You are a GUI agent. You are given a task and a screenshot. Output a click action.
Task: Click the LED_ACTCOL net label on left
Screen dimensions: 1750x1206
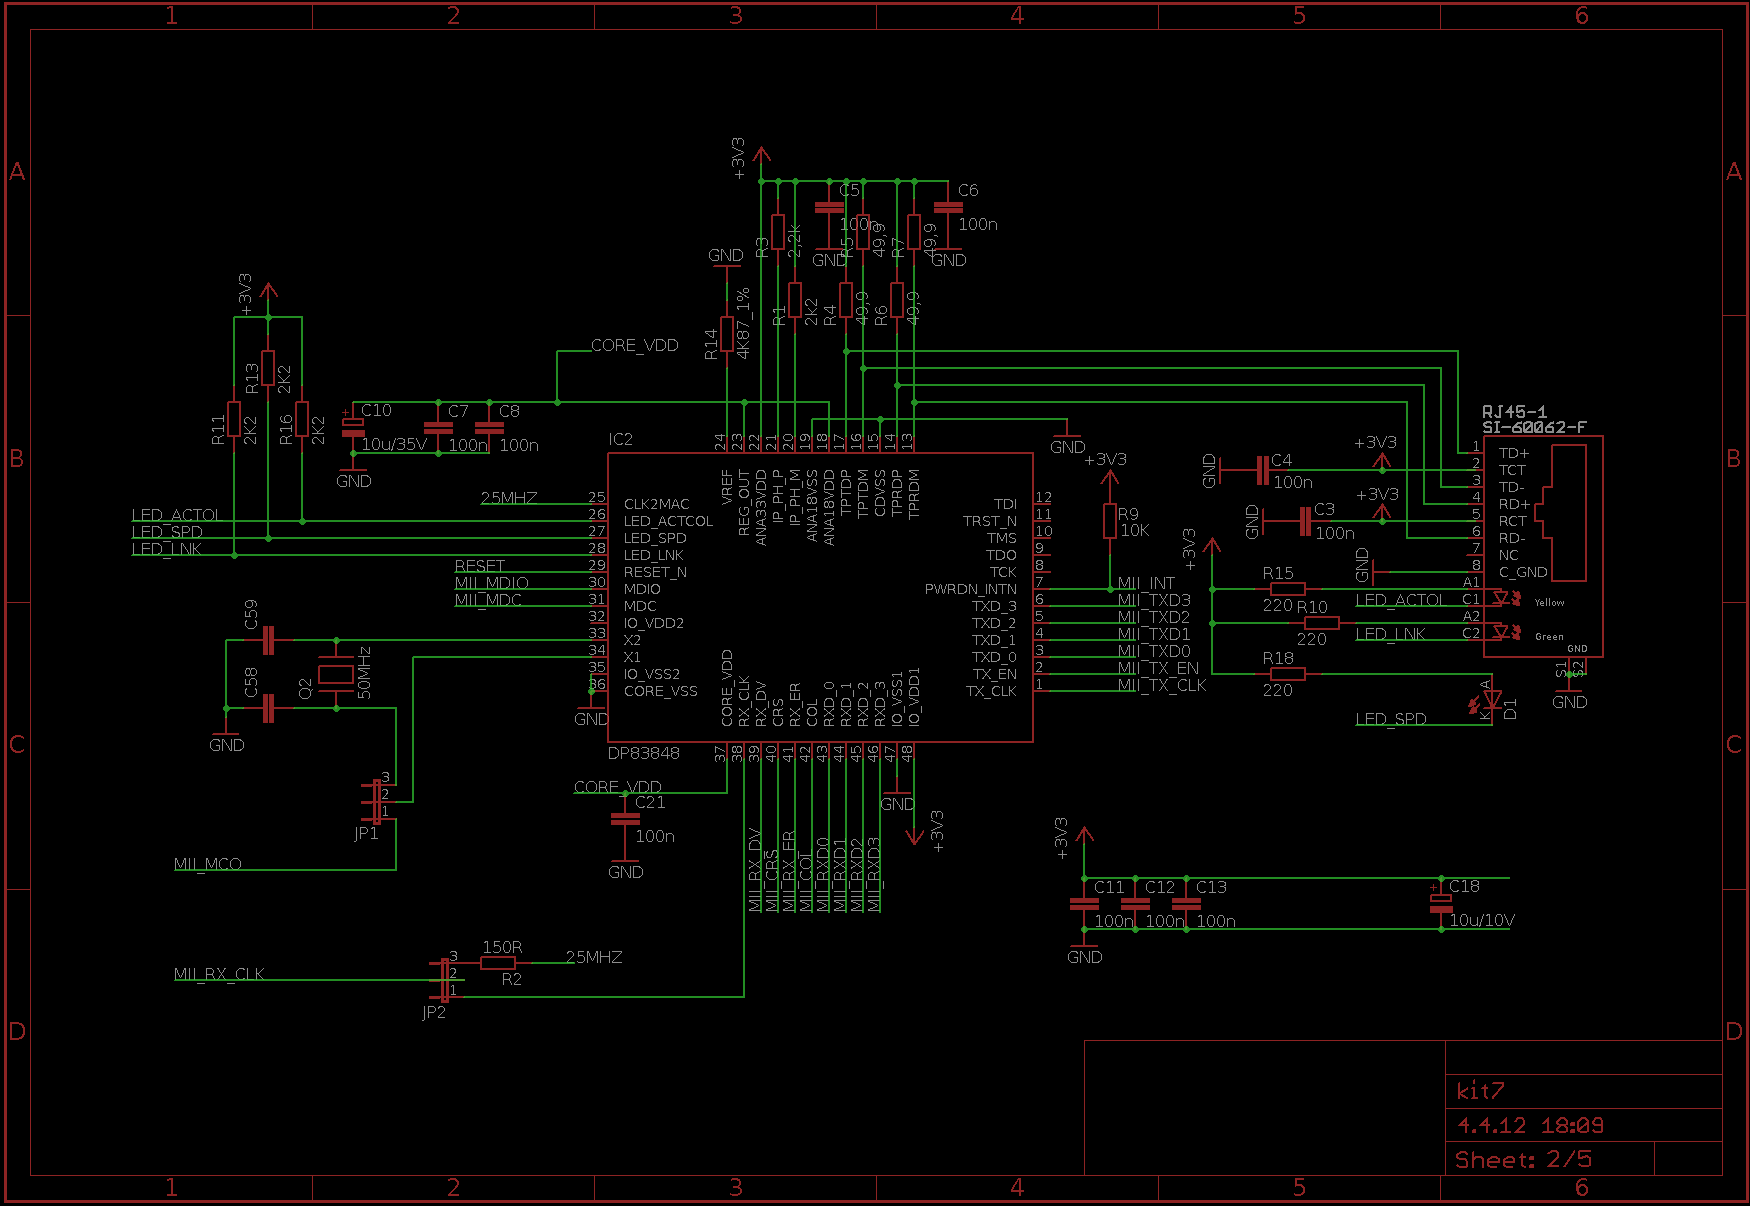point(175,515)
